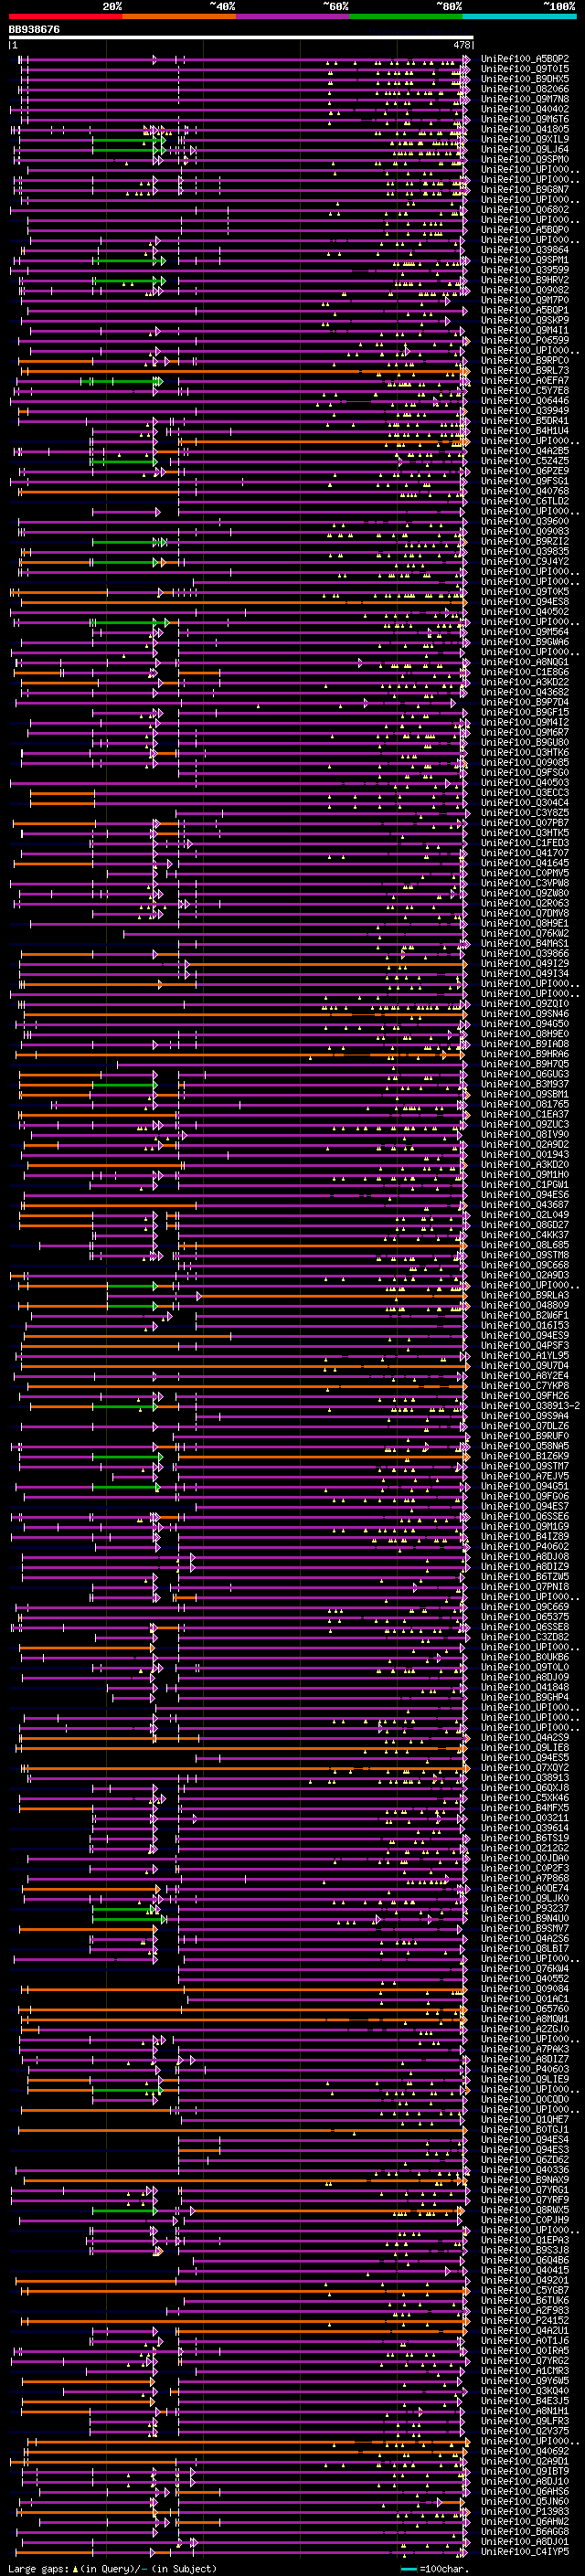This screenshot has width=585, height=2576.
Task: Select hit label UniRef100_Q06446
Action: (x=525, y=400)
